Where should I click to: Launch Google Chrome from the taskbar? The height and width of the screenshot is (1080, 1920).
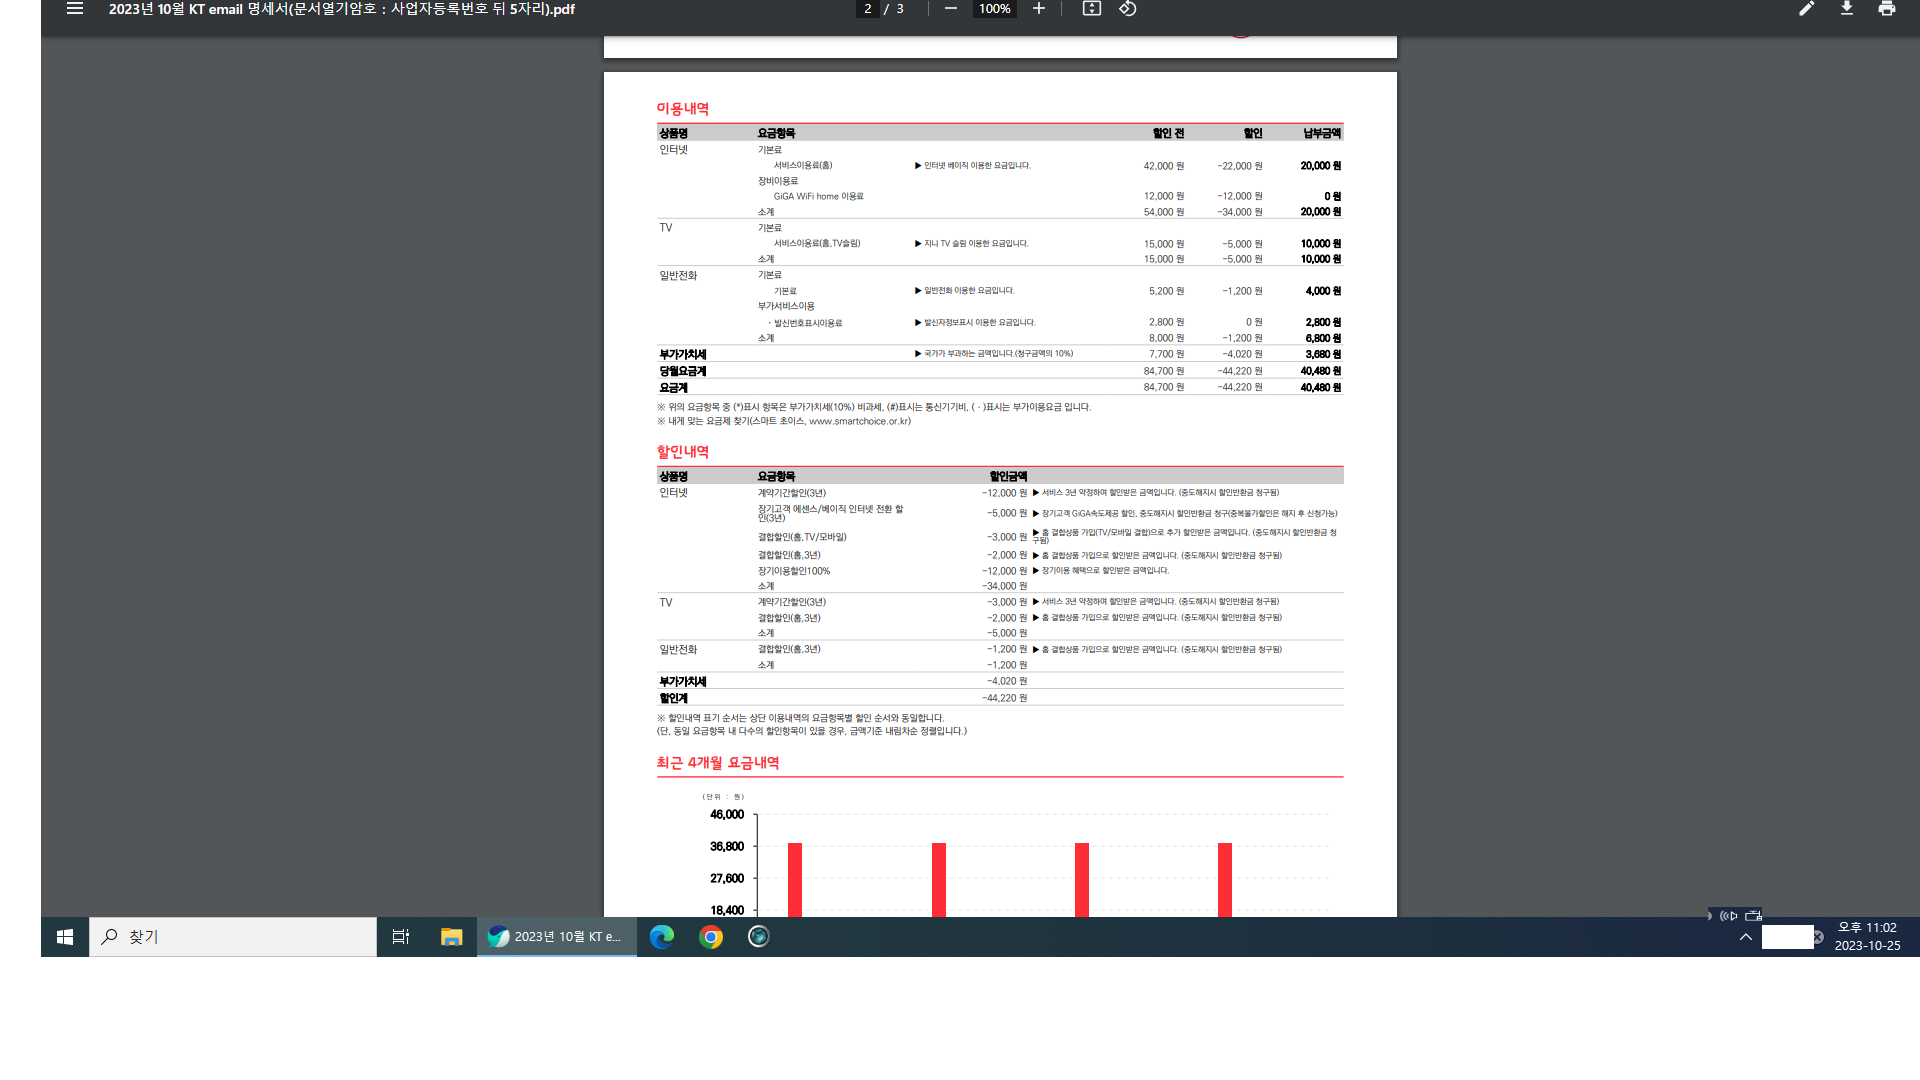(x=711, y=937)
